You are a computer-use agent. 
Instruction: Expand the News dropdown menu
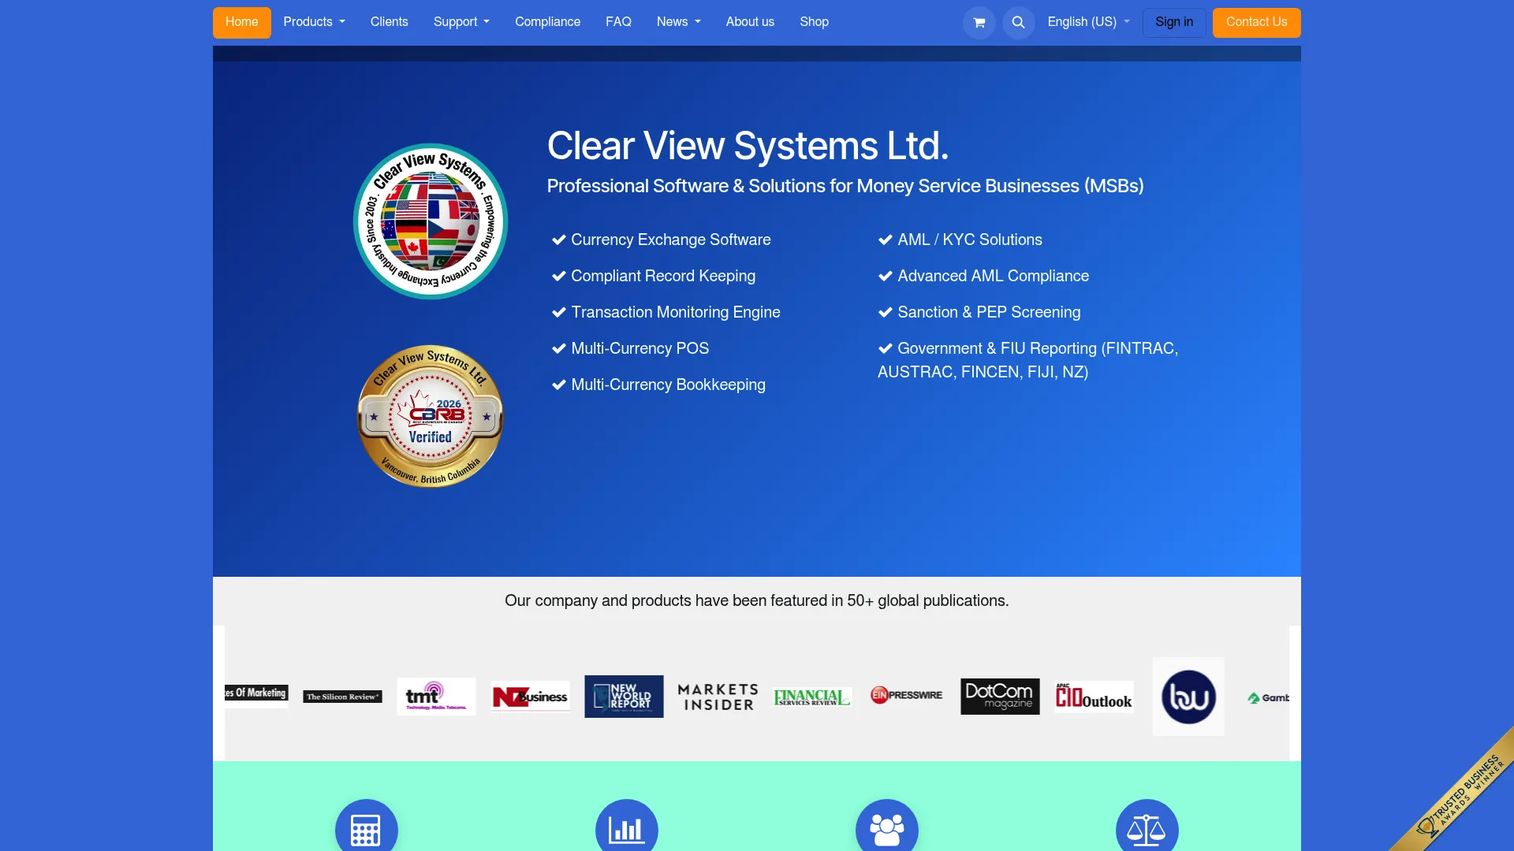pyautogui.click(x=678, y=22)
